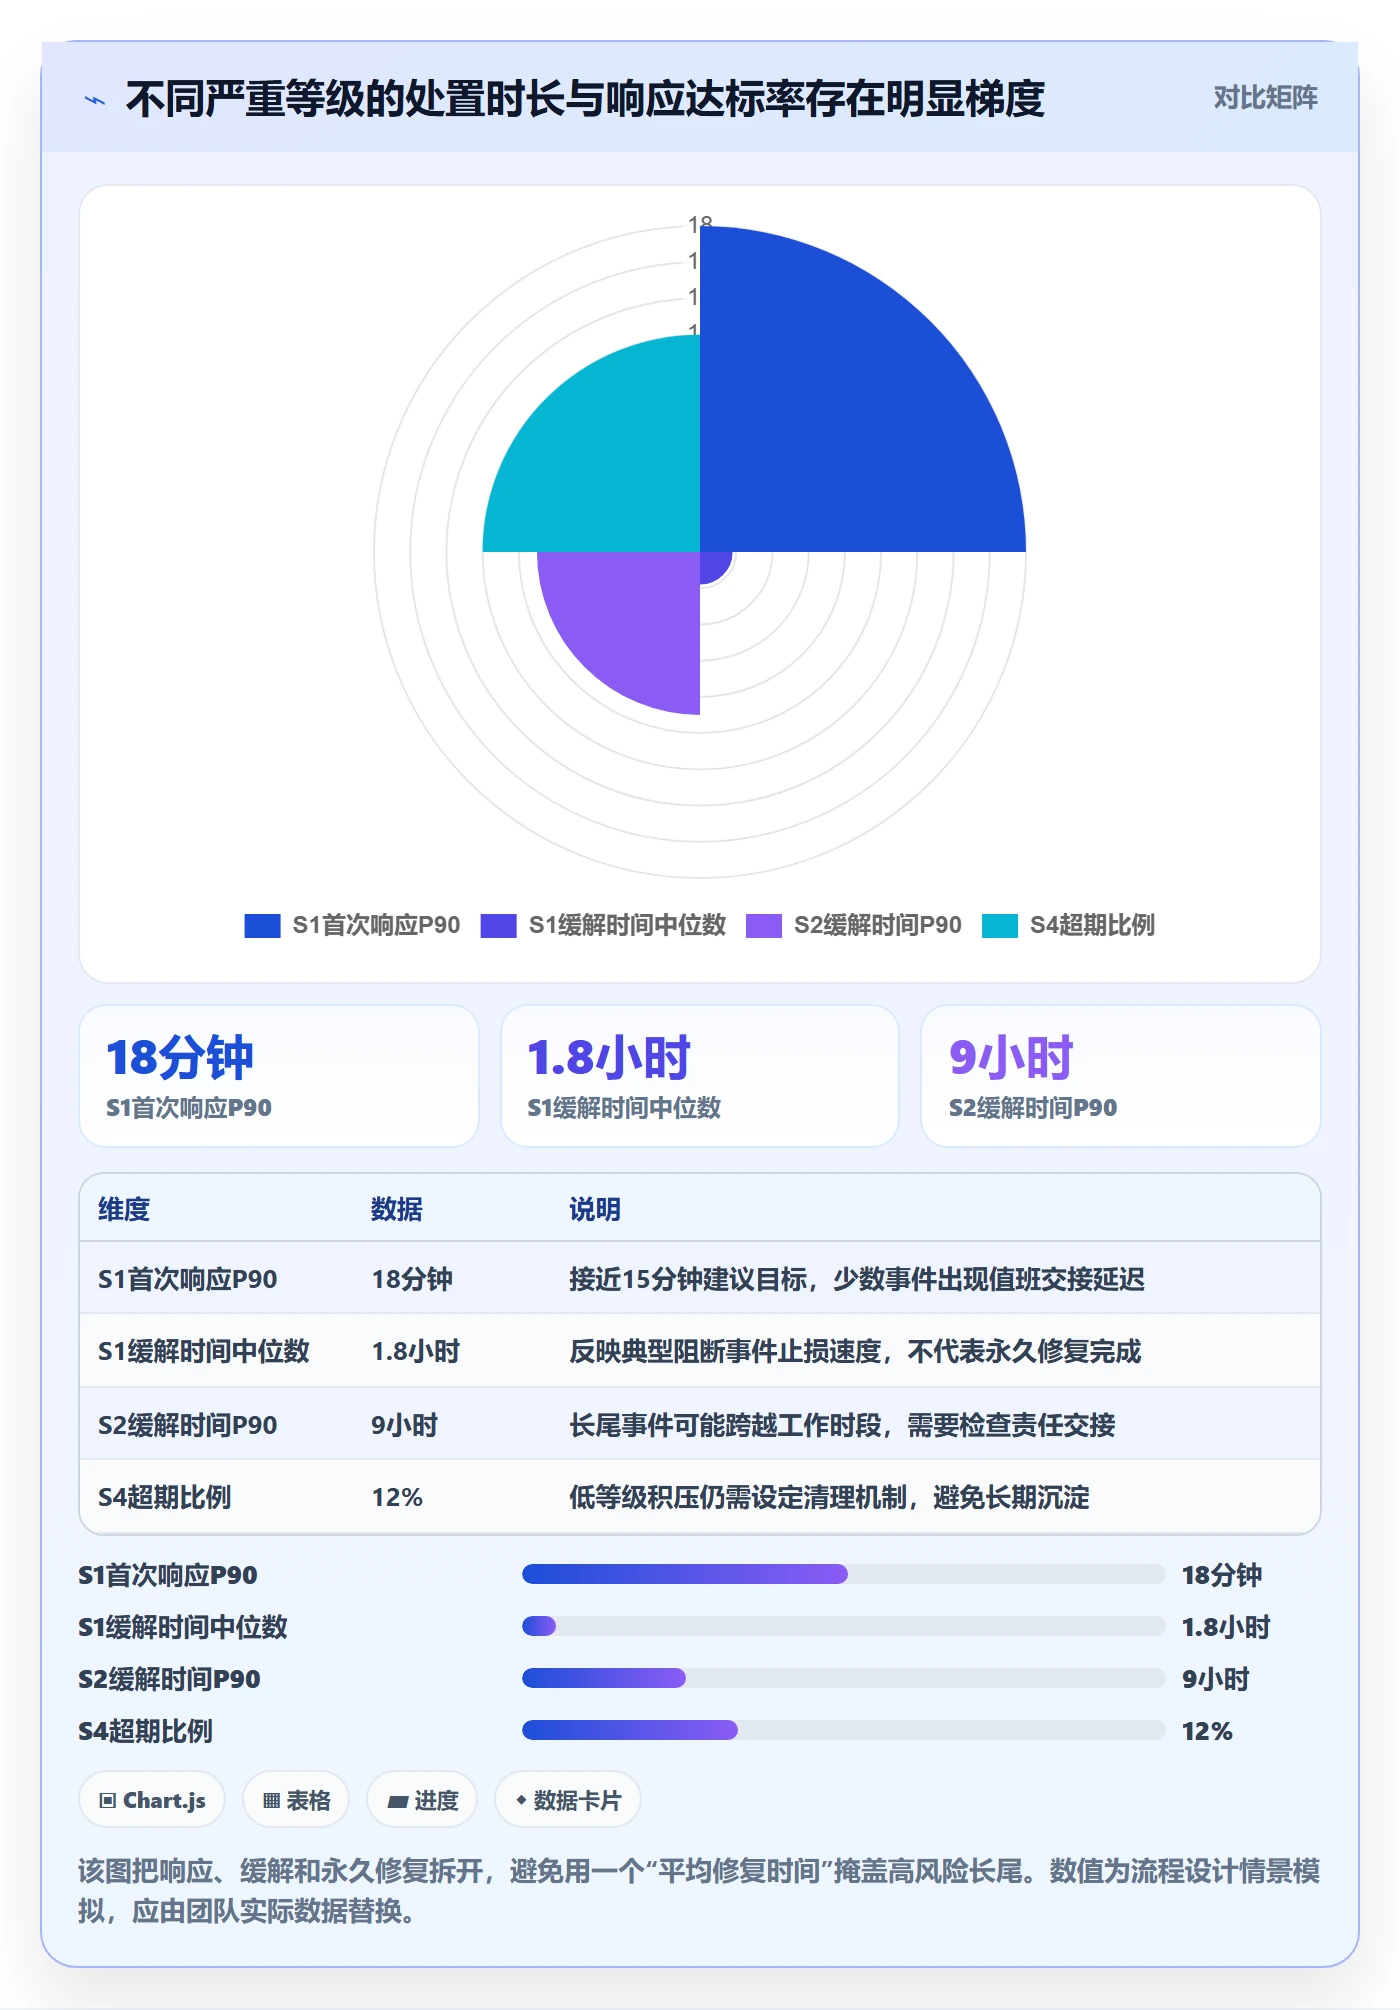Viewport: 1400px width, 2010px height.
Task: Toggle the S2缓解时间P90 legend swatch
Action: pos(764,926)
